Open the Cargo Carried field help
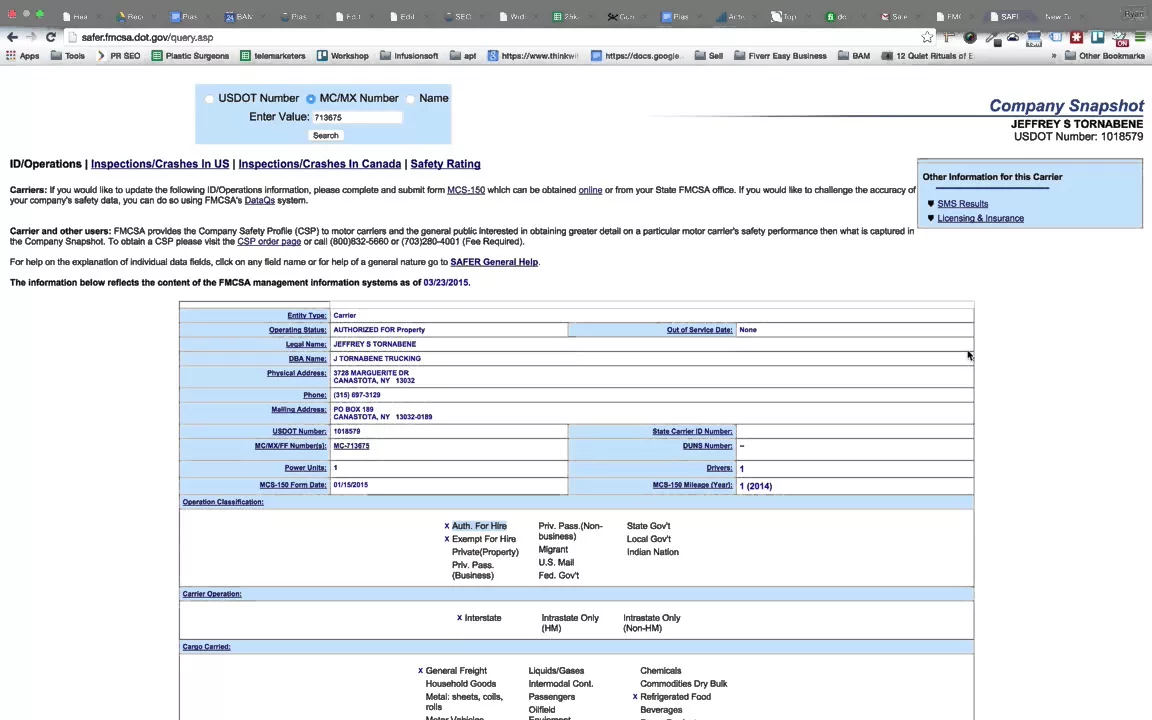1152x720 pixels. coord(206,647)
